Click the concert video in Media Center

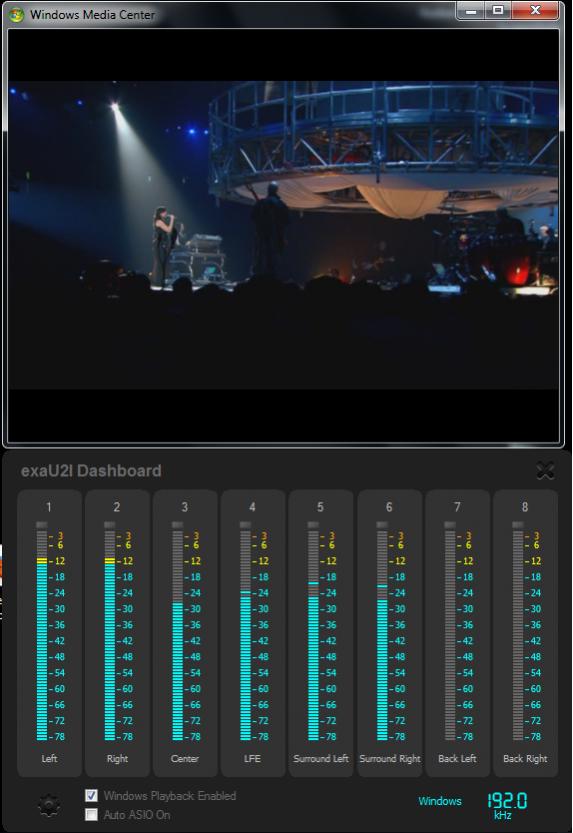[x=284, y=235]
